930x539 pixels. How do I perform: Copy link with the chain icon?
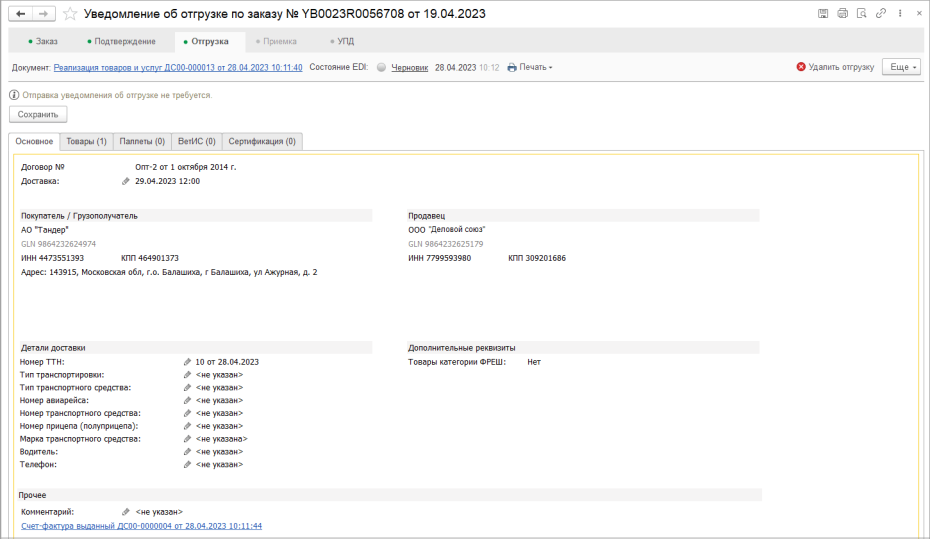coord(881,13)
